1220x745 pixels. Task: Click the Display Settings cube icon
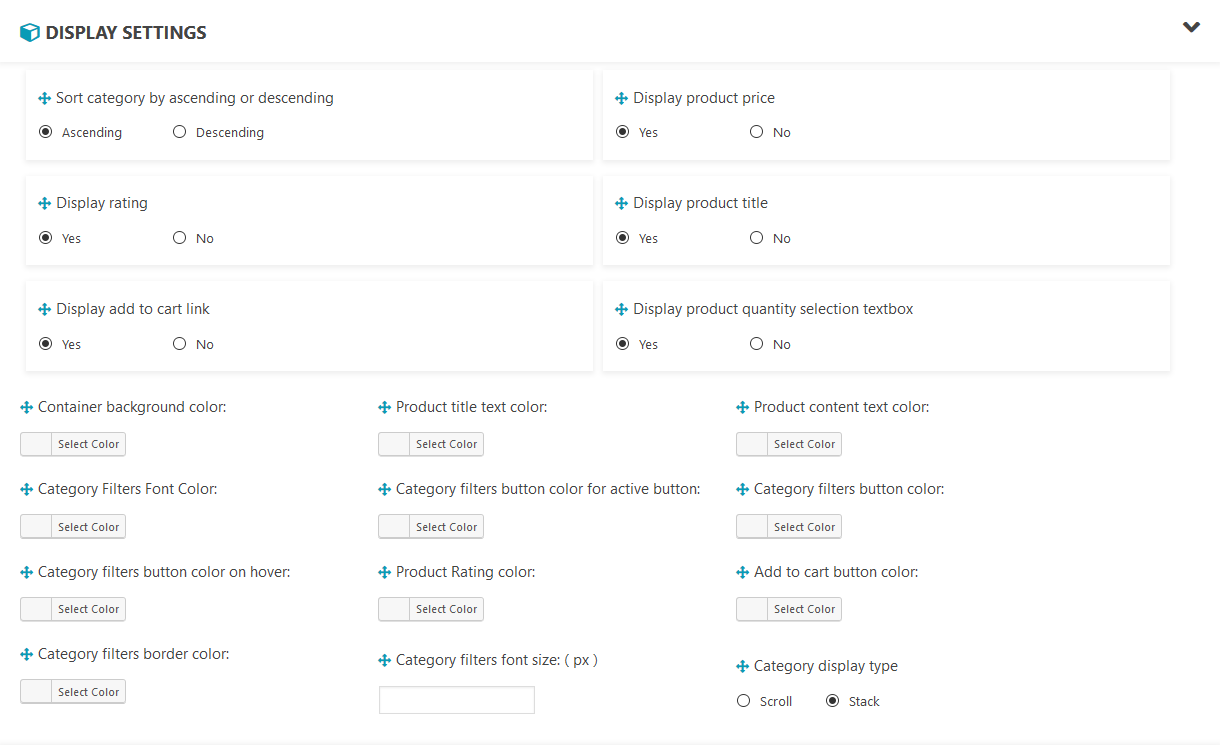click(x=30, y=32)
